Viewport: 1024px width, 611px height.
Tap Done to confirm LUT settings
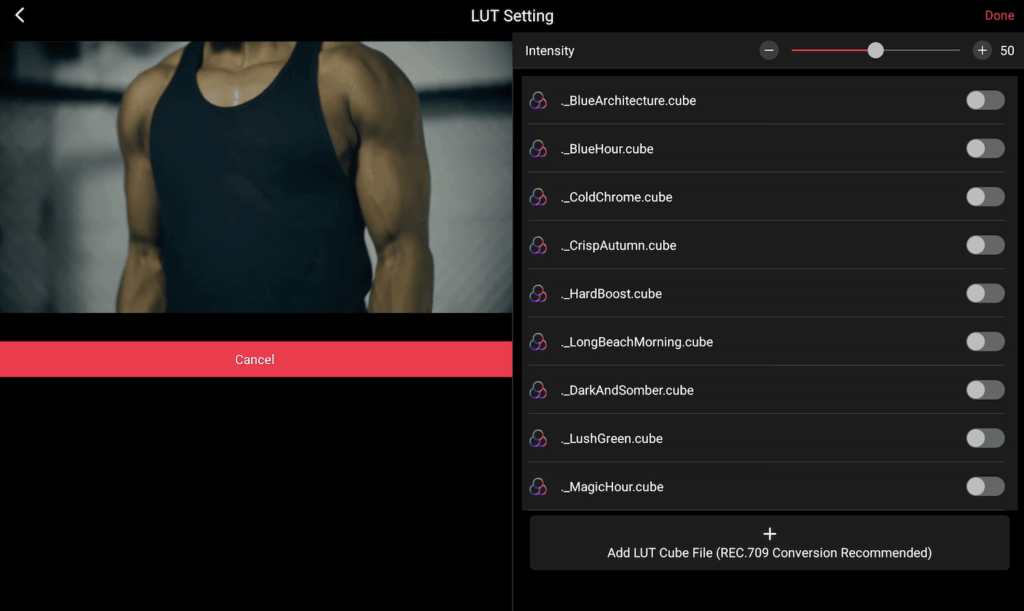pos(998,15)
